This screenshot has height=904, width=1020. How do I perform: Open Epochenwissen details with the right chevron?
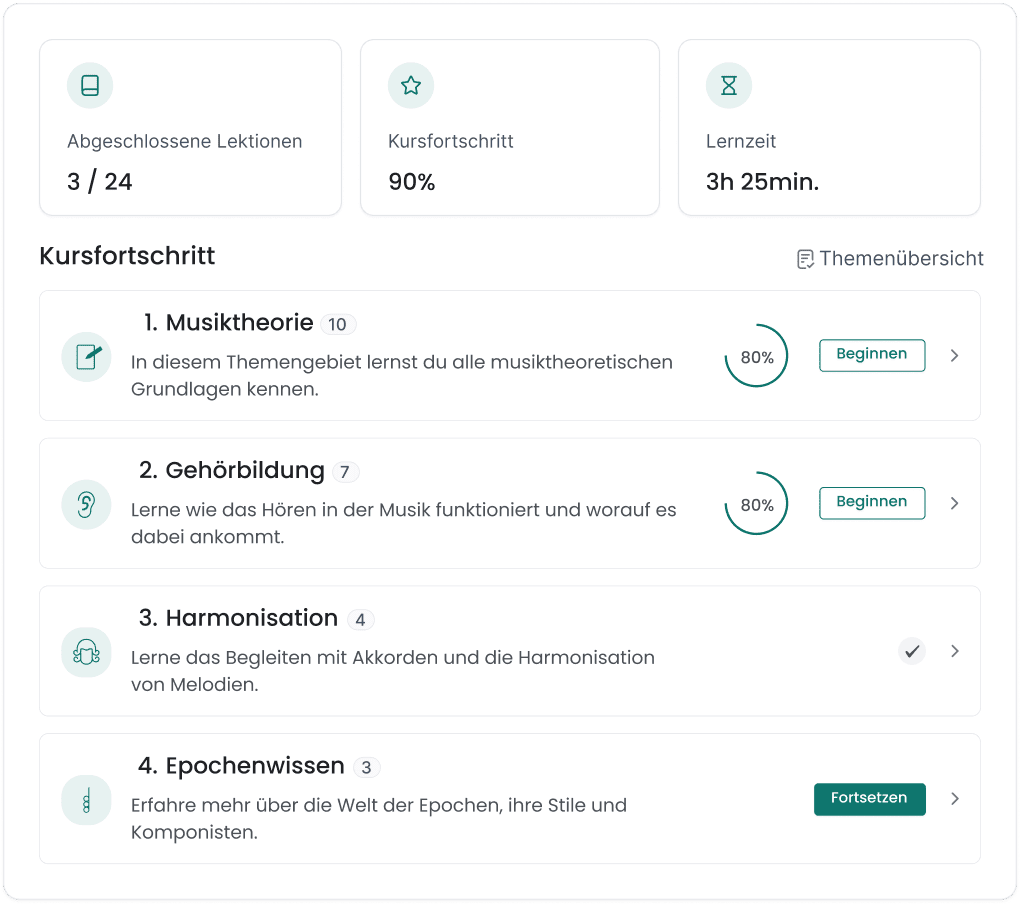(x=954, y=799)
